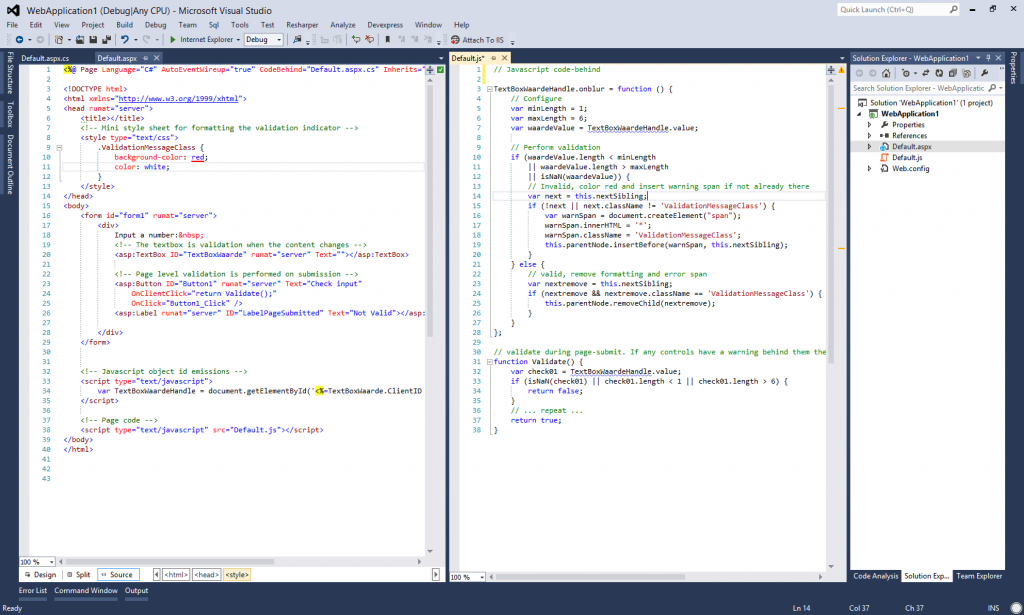Toggle bookmark using the toolbar bookmark icon
The image size is (1024, 615).
click(387, 40)
